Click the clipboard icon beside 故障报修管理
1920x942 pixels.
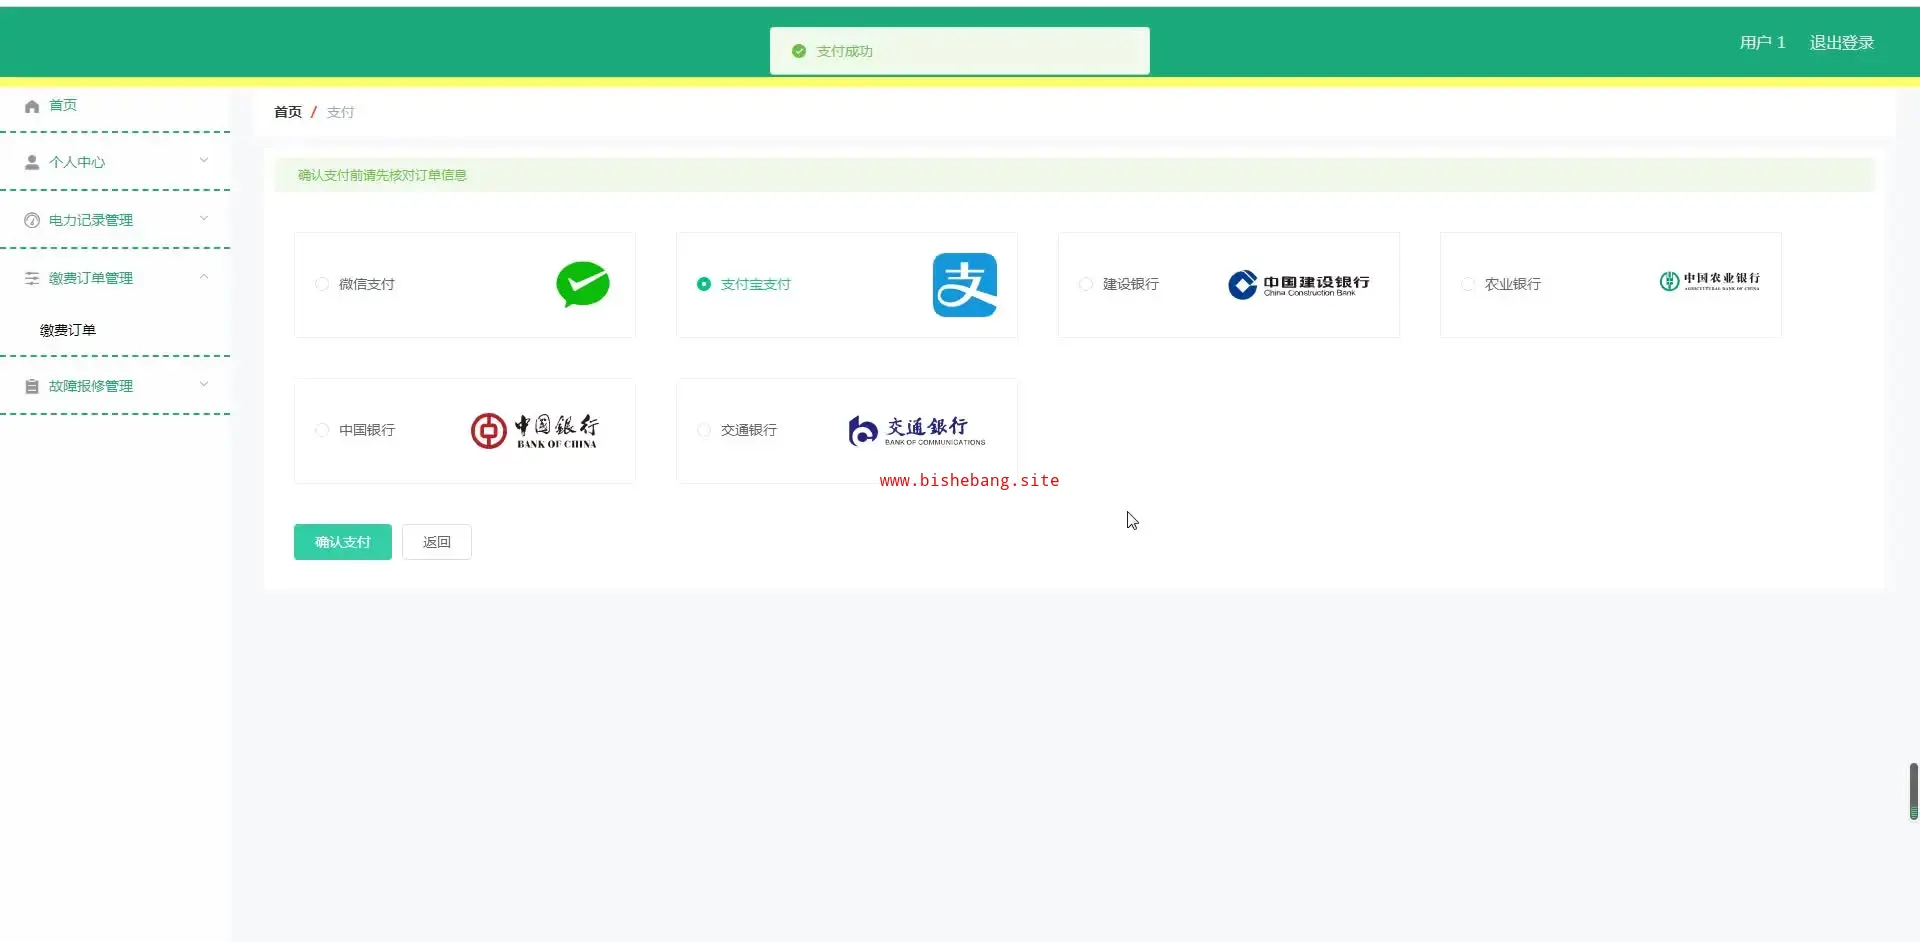32,386
